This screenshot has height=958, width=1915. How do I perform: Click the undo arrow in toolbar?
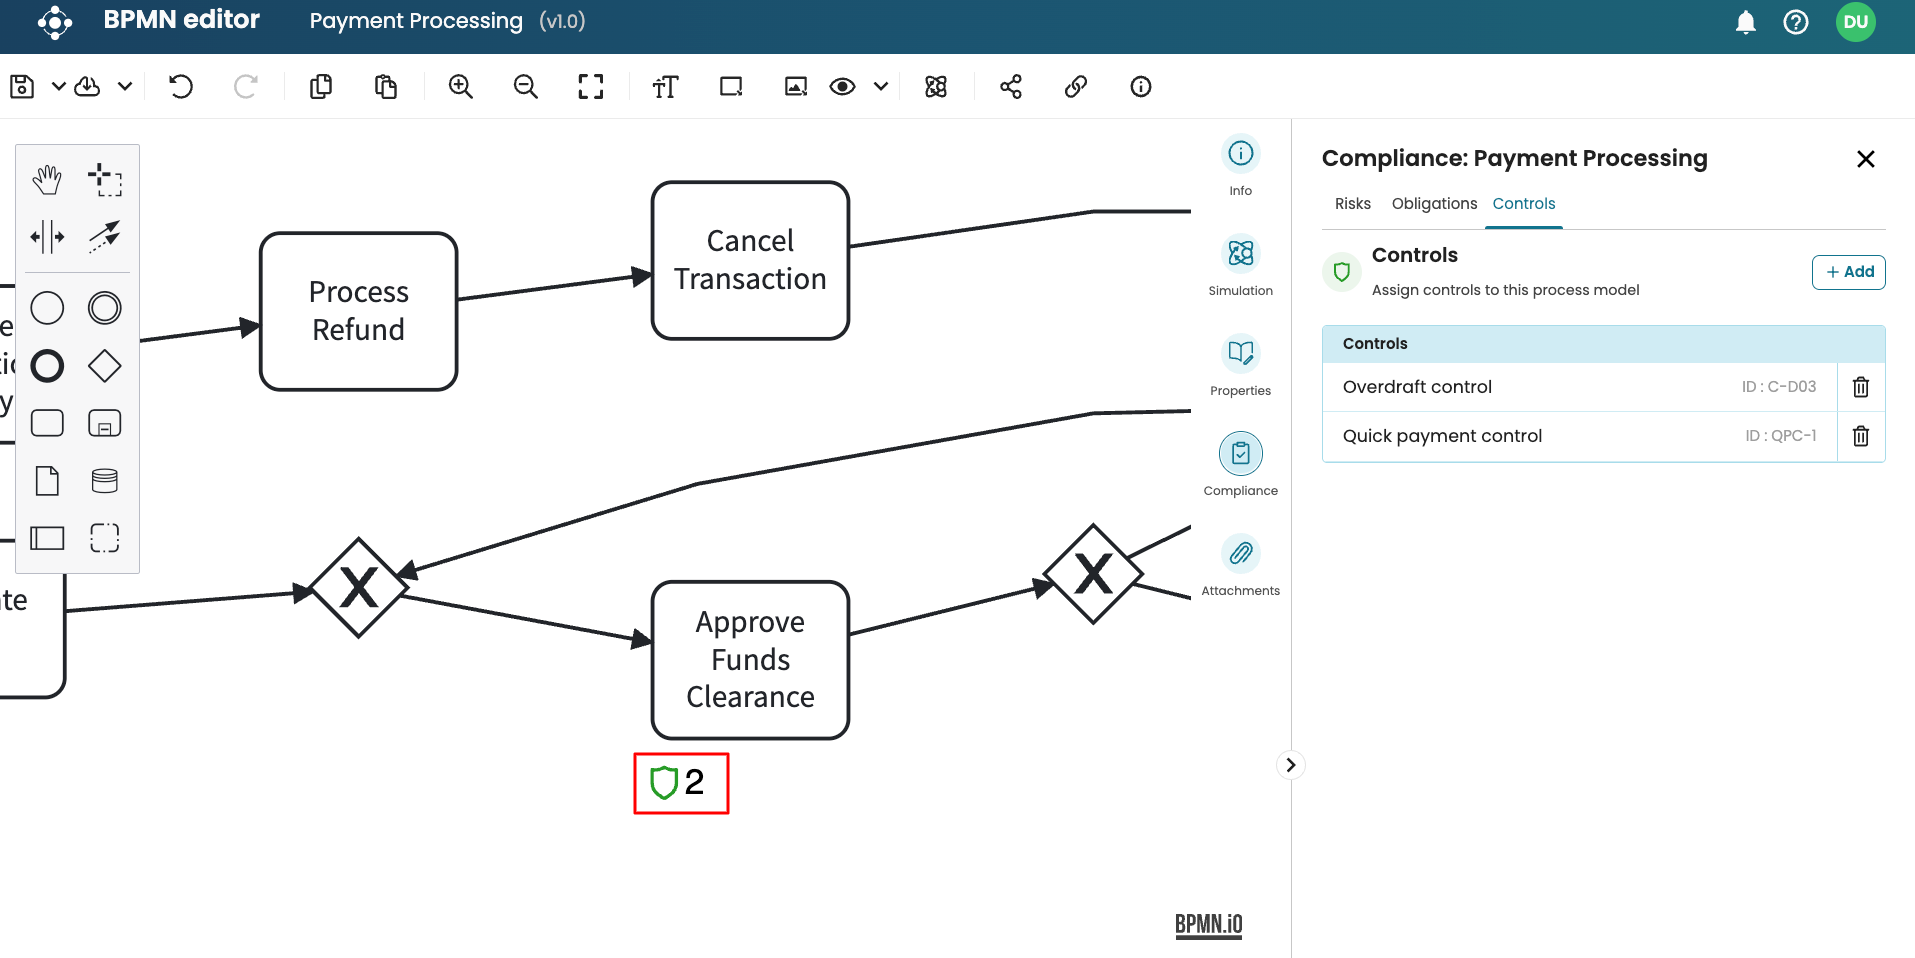tap(181, 87)
